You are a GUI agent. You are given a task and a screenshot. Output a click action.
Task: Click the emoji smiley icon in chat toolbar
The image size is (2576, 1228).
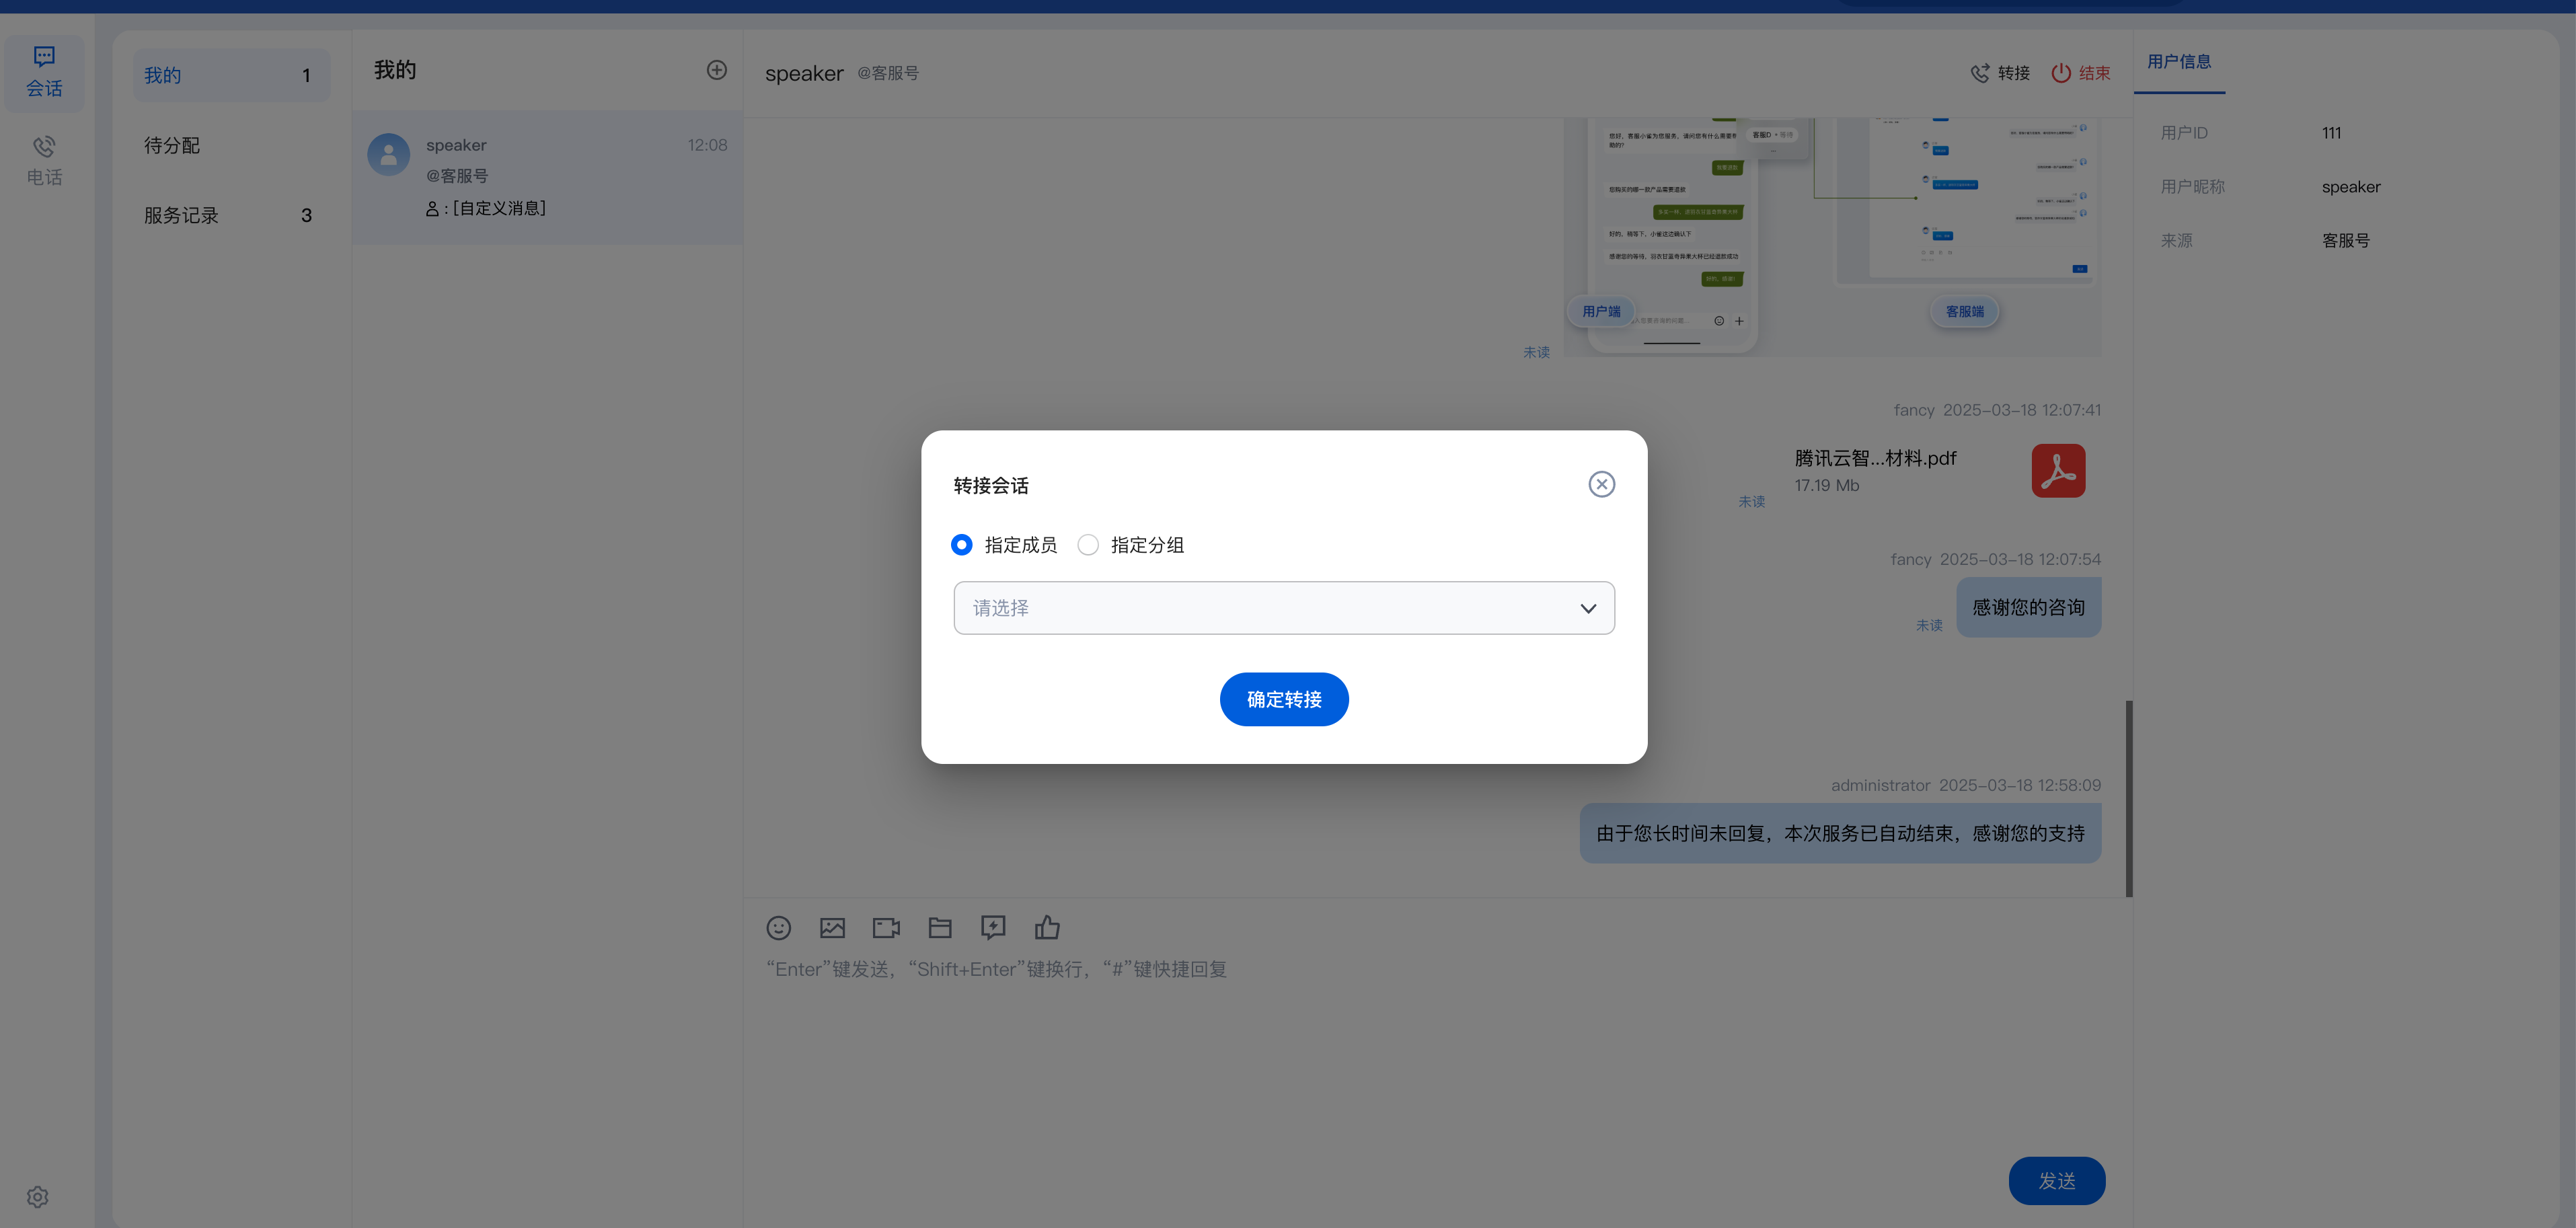click(x=778, y=928)
